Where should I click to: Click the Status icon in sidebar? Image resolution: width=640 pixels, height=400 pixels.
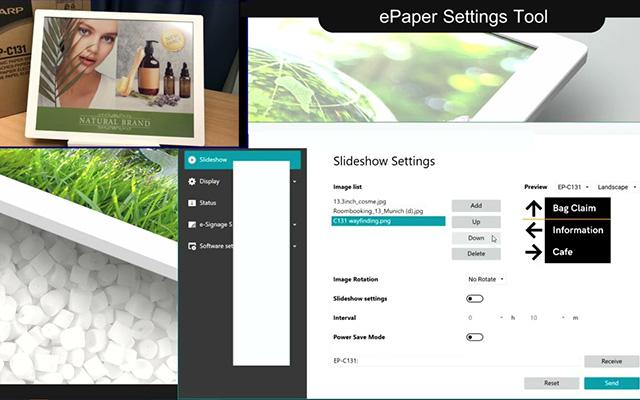[192, 203]
